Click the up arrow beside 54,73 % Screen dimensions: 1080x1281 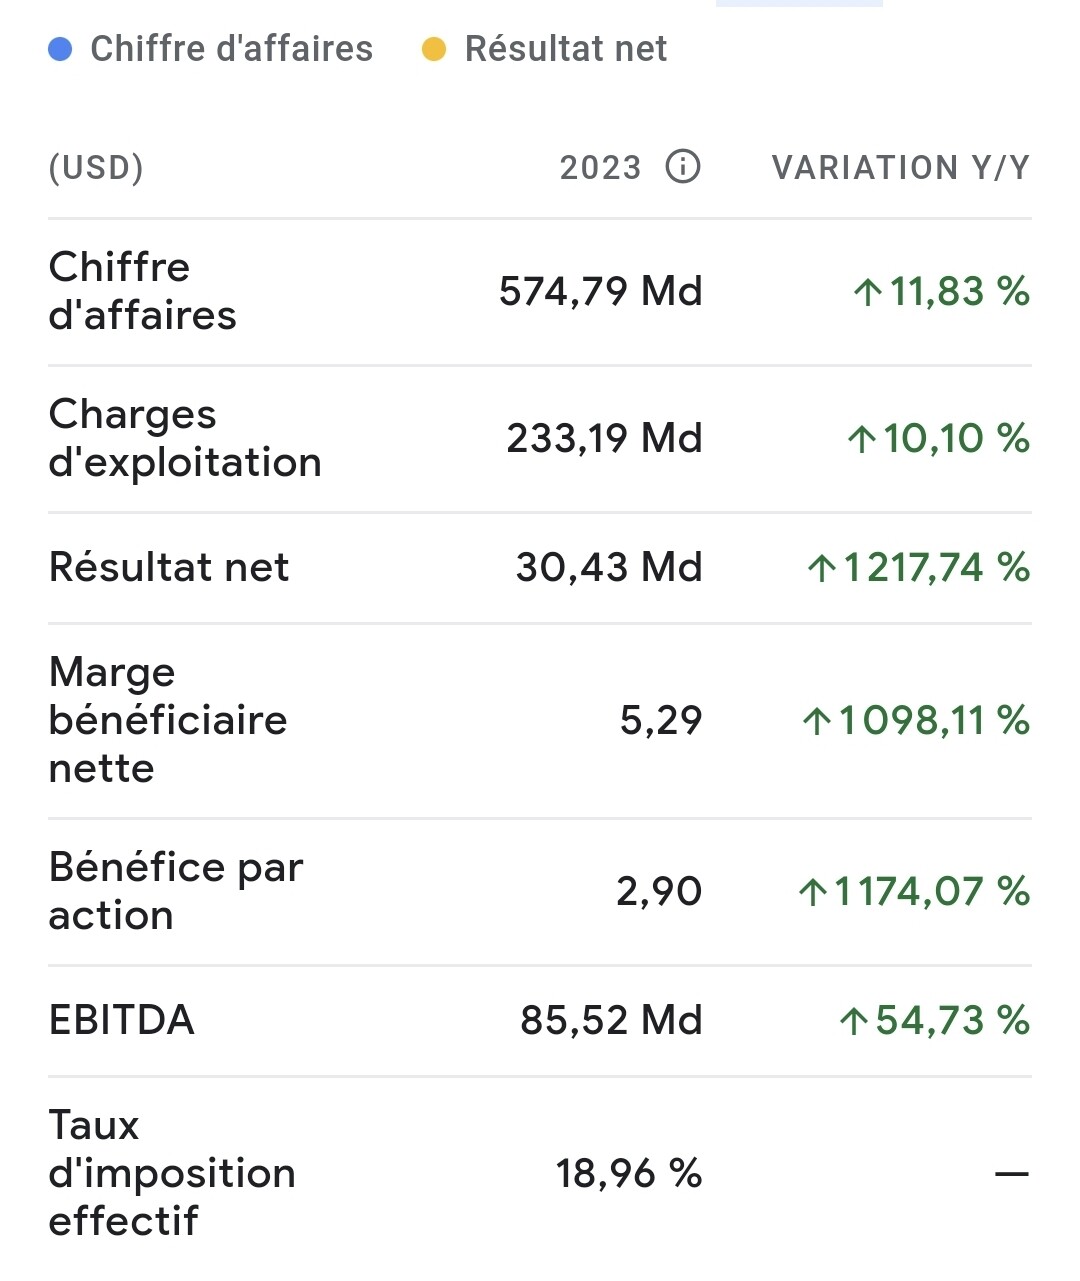tap(853, 1021)
